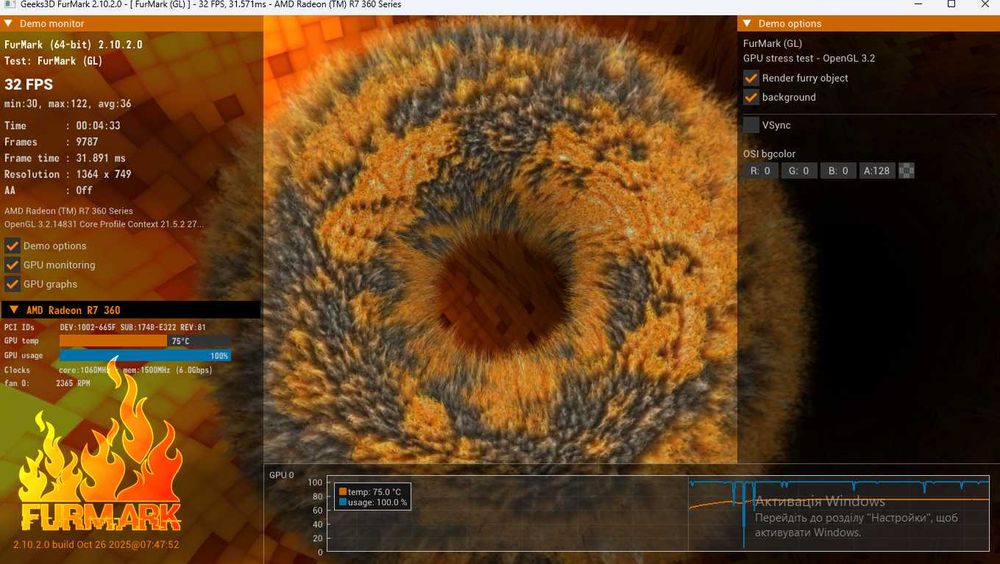1000x564 pixels.
Task: Click the Resolution 1364 x 749 value
Action: click(x=103, y=174)
